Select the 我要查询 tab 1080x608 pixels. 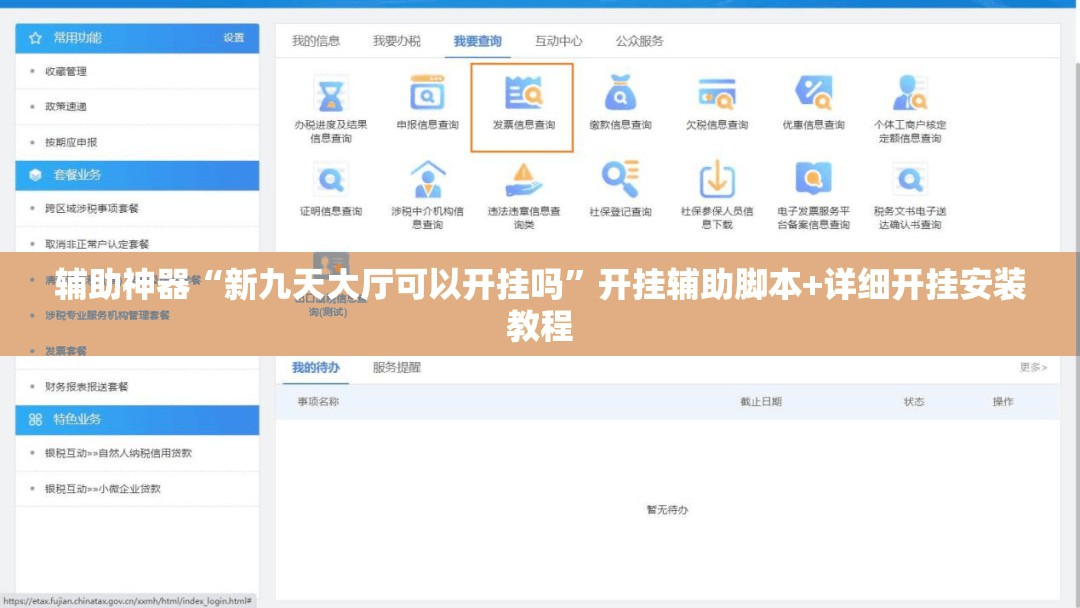477,41
